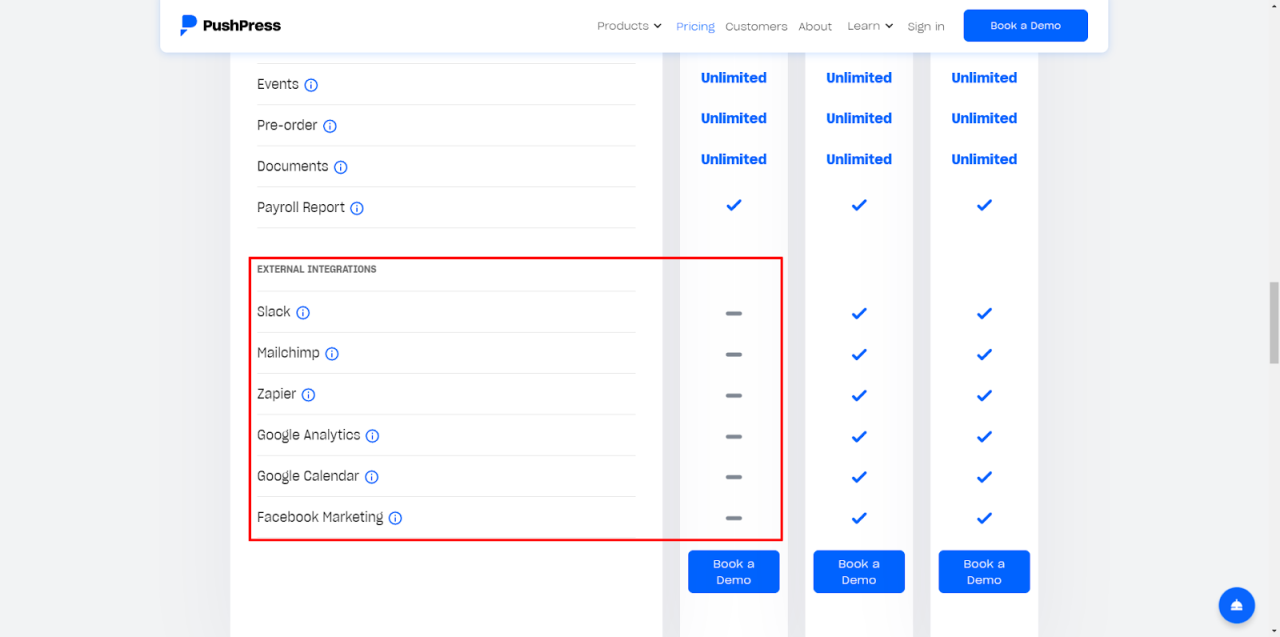Open info icon next to Mailchimp

(332, 354)
